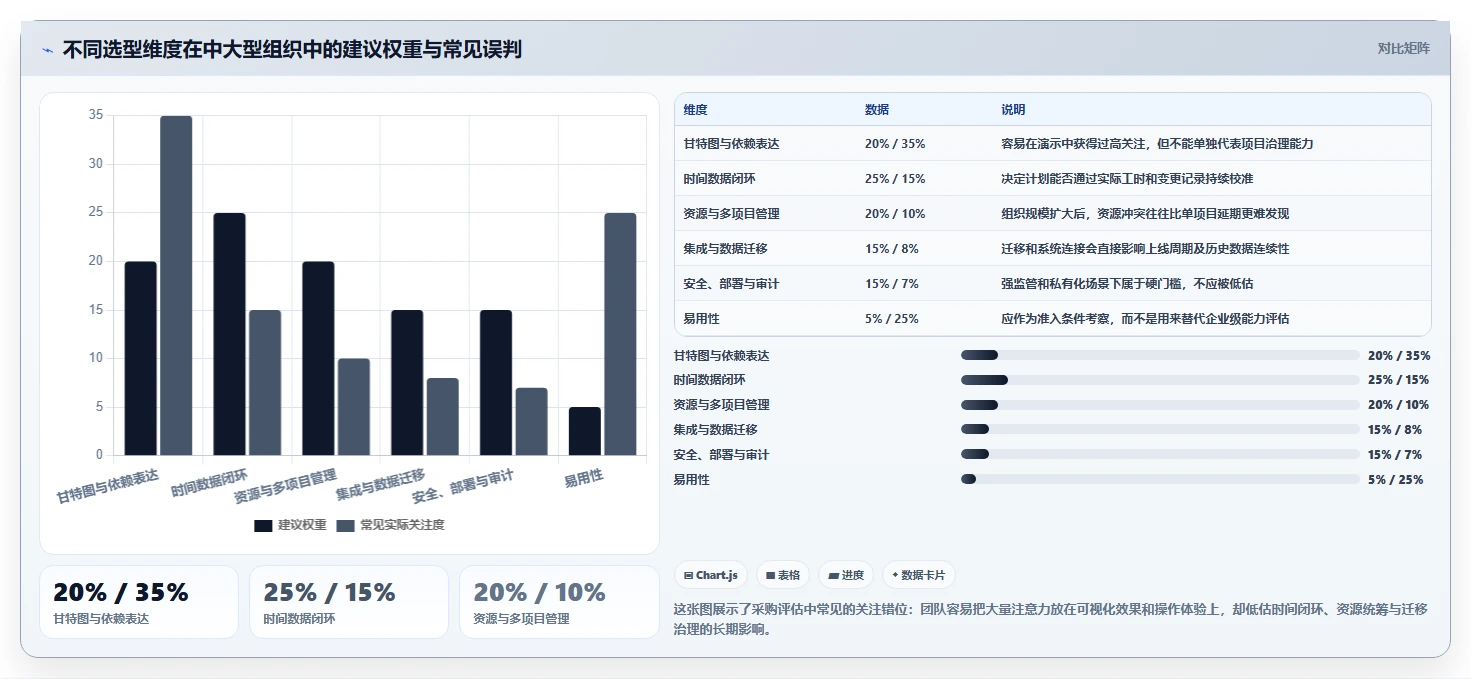Click 建议权重 bar for 资源与多项目管理
The width and height of the screenshot is (1471, 679).
318,358
